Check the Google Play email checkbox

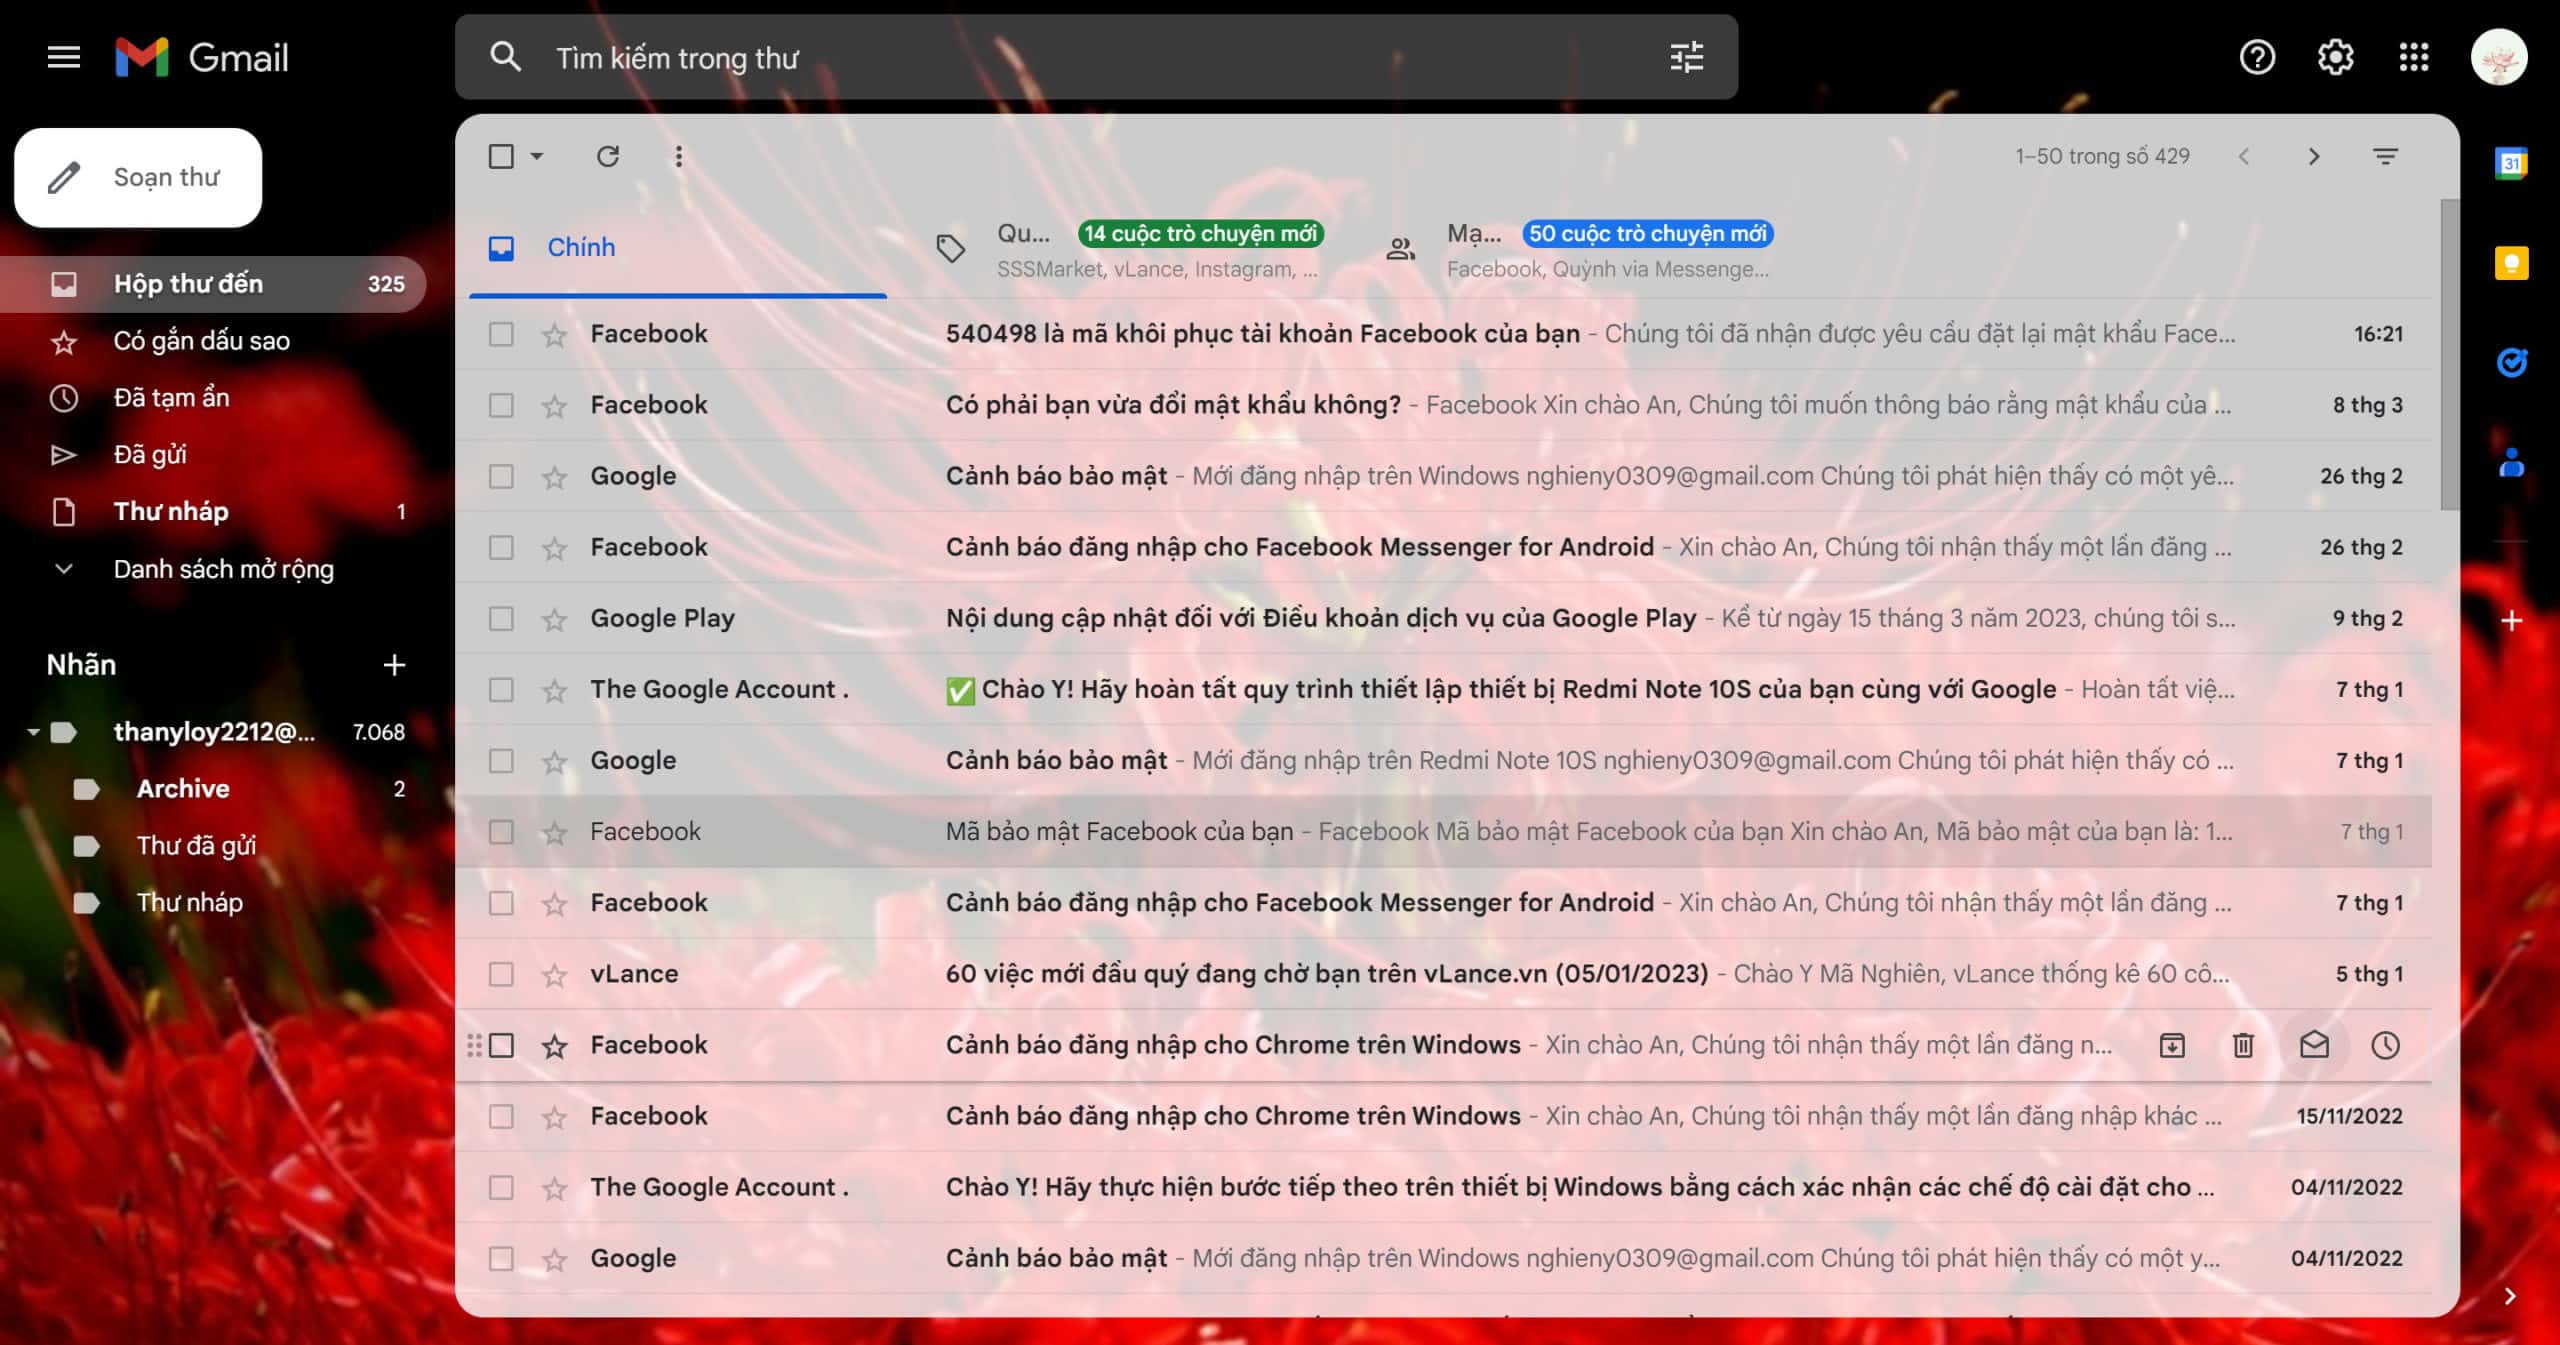pos(501,619)
